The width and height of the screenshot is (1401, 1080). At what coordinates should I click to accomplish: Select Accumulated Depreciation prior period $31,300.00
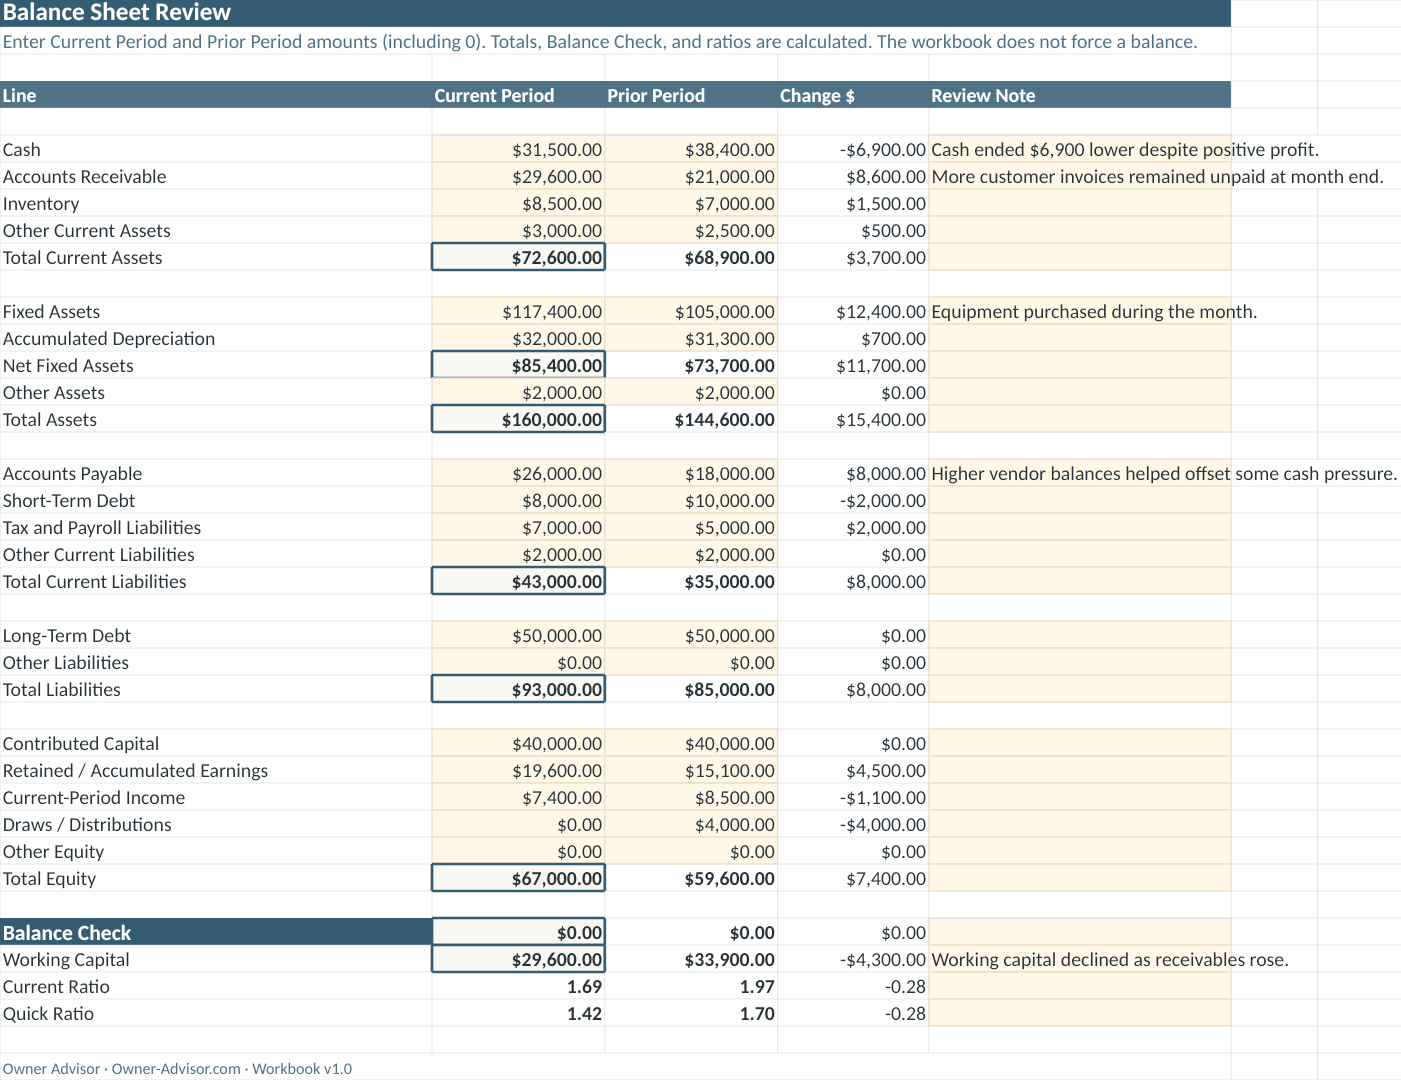pos(691,338)
